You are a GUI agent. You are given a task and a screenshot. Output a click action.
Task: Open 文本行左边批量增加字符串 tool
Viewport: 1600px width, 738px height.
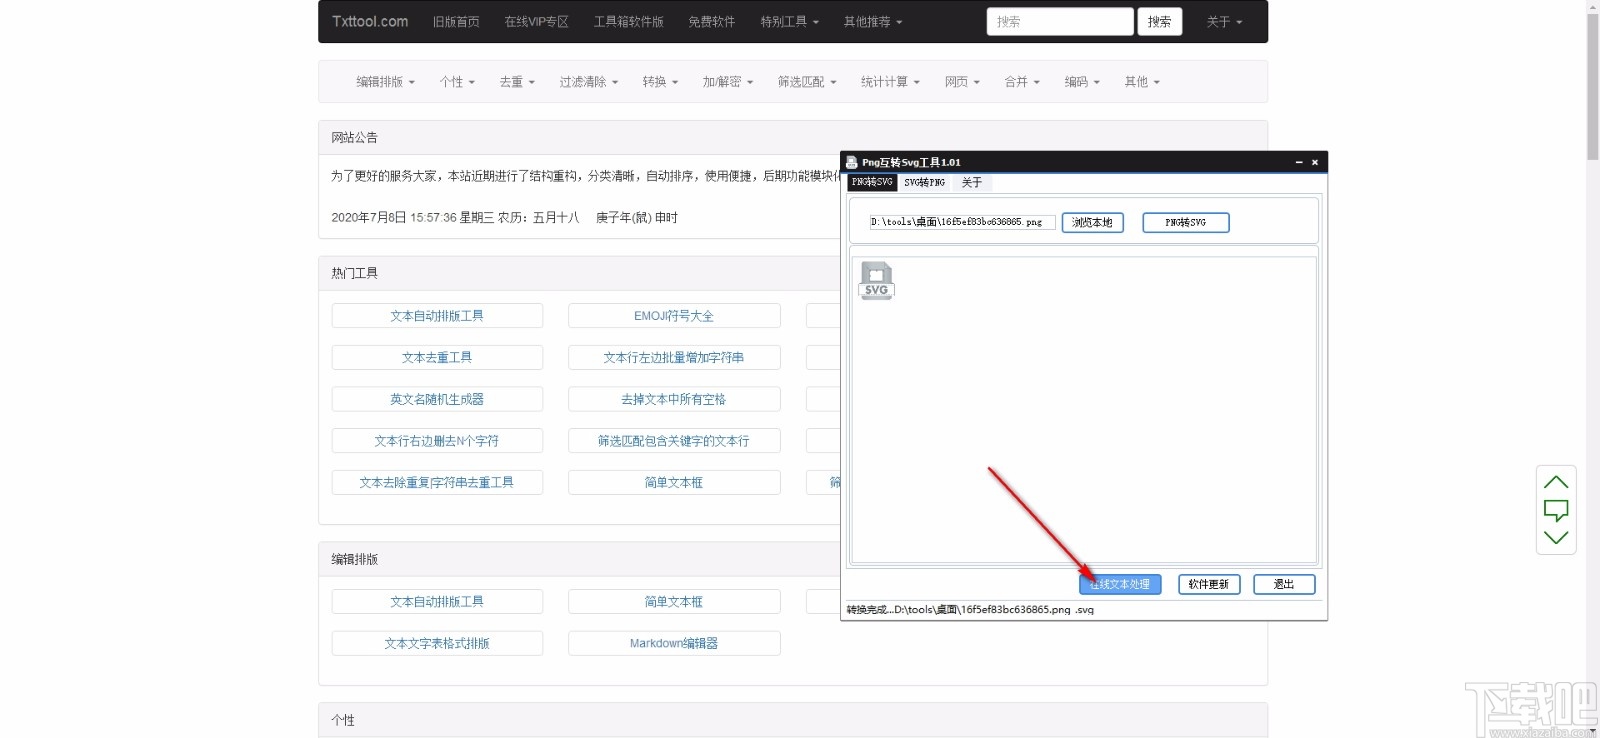[x=674, y=357]
